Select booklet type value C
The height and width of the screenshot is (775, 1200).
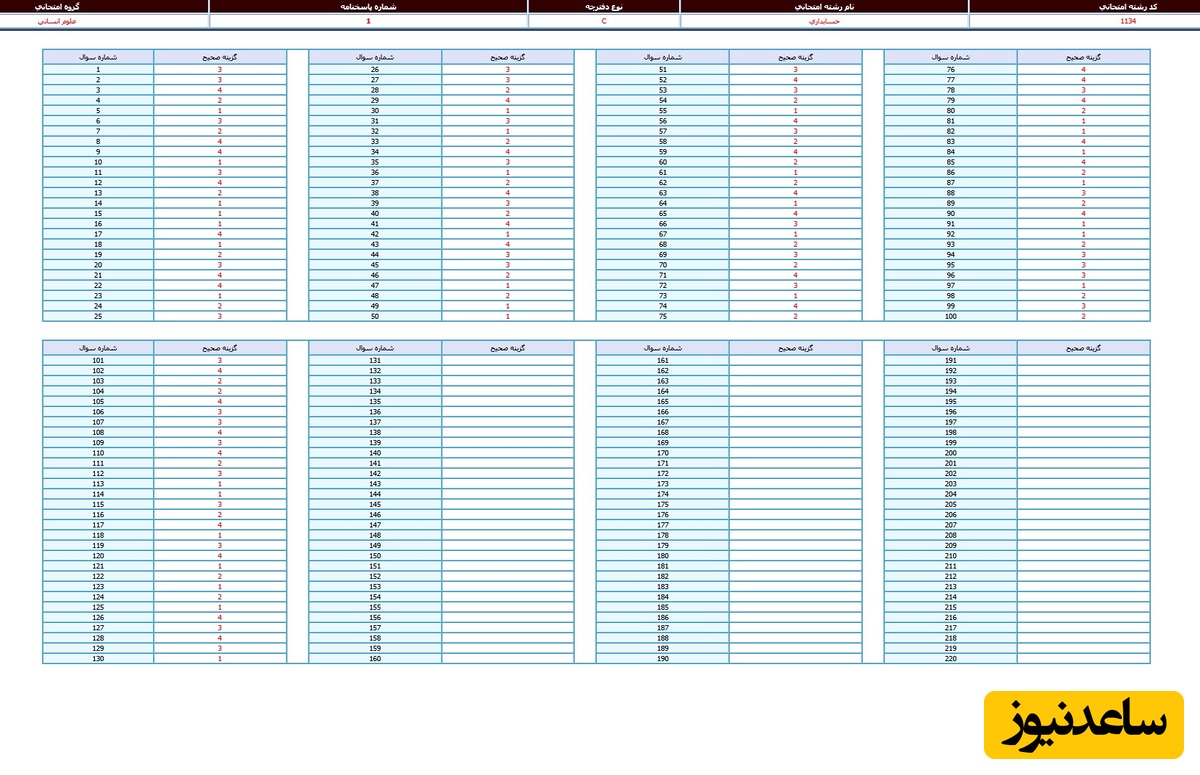(x=603, y=20)
